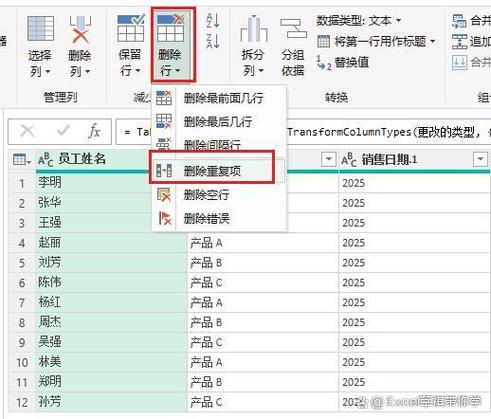
Task: Select the cell 李明
Action: click(50, 182)
